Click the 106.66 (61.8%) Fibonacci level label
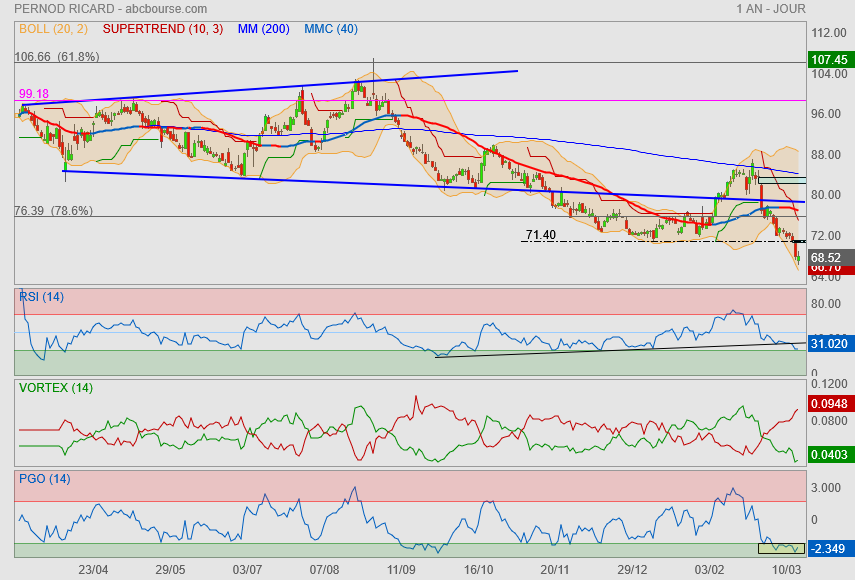 [57, 57]
